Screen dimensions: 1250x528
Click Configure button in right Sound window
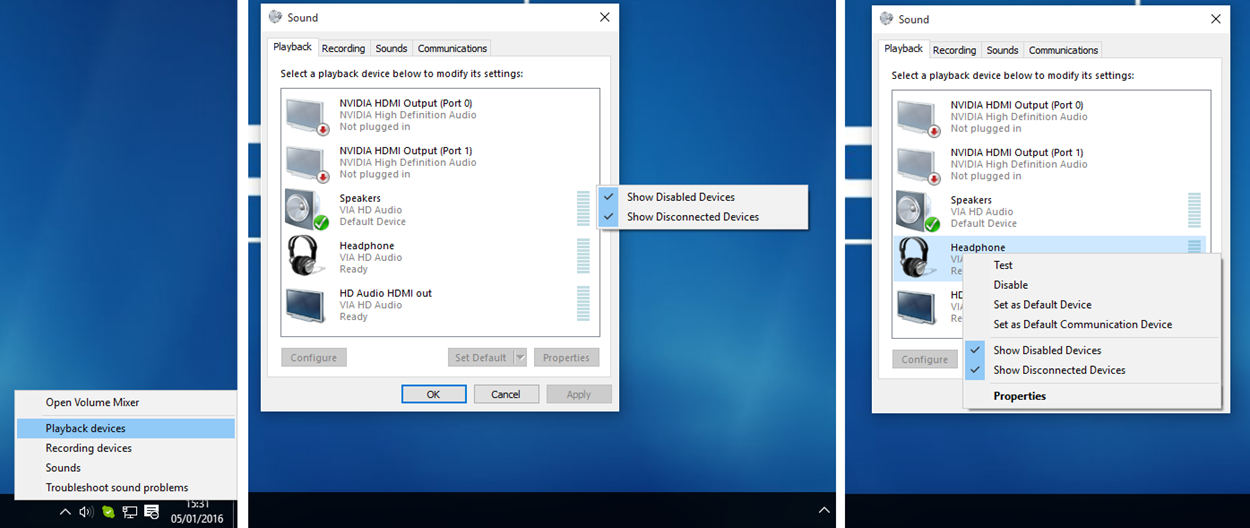click(925, 359)
